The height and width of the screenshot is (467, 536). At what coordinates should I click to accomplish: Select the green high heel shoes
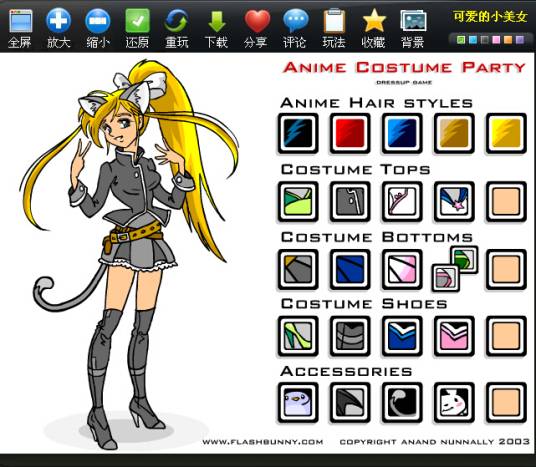[x=298, y=336]
